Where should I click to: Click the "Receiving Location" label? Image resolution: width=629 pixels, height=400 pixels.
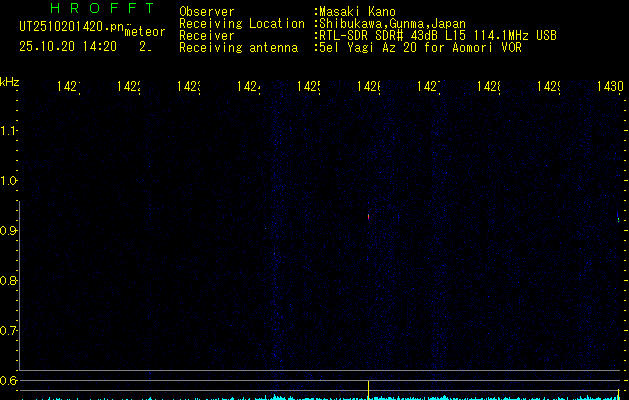click(242, 24)
